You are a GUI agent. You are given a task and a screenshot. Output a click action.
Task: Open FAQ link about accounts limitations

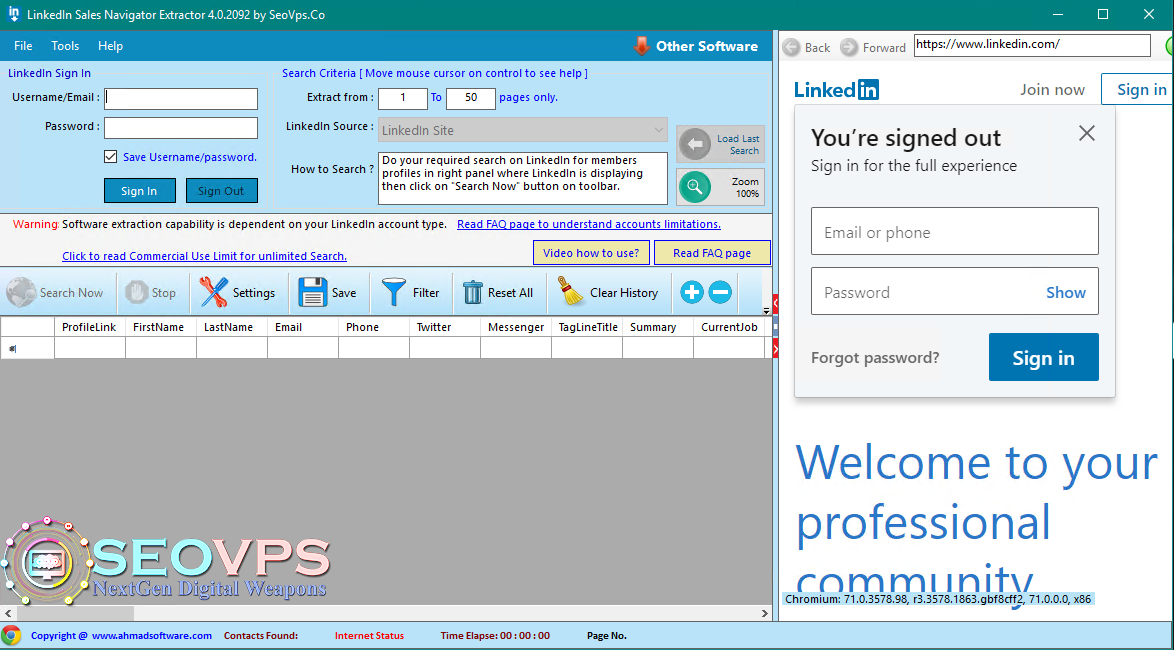click(x=588, y=224)
